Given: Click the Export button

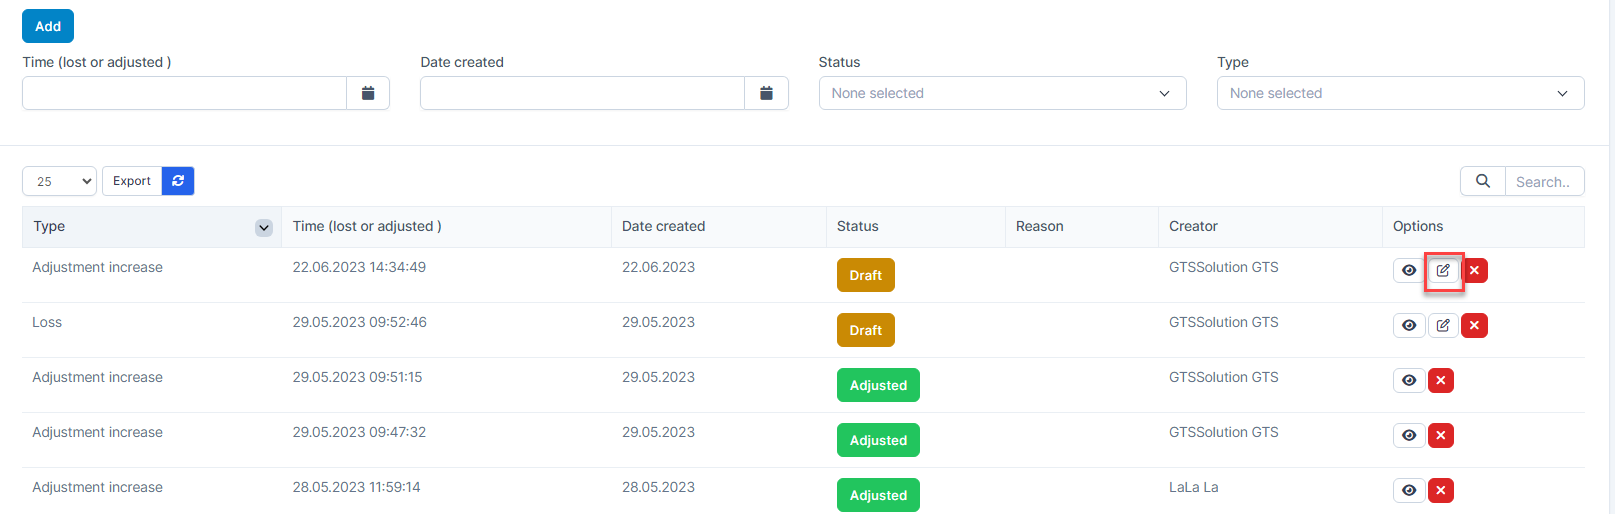Looking at the screenshot, I should click(132, 181).
